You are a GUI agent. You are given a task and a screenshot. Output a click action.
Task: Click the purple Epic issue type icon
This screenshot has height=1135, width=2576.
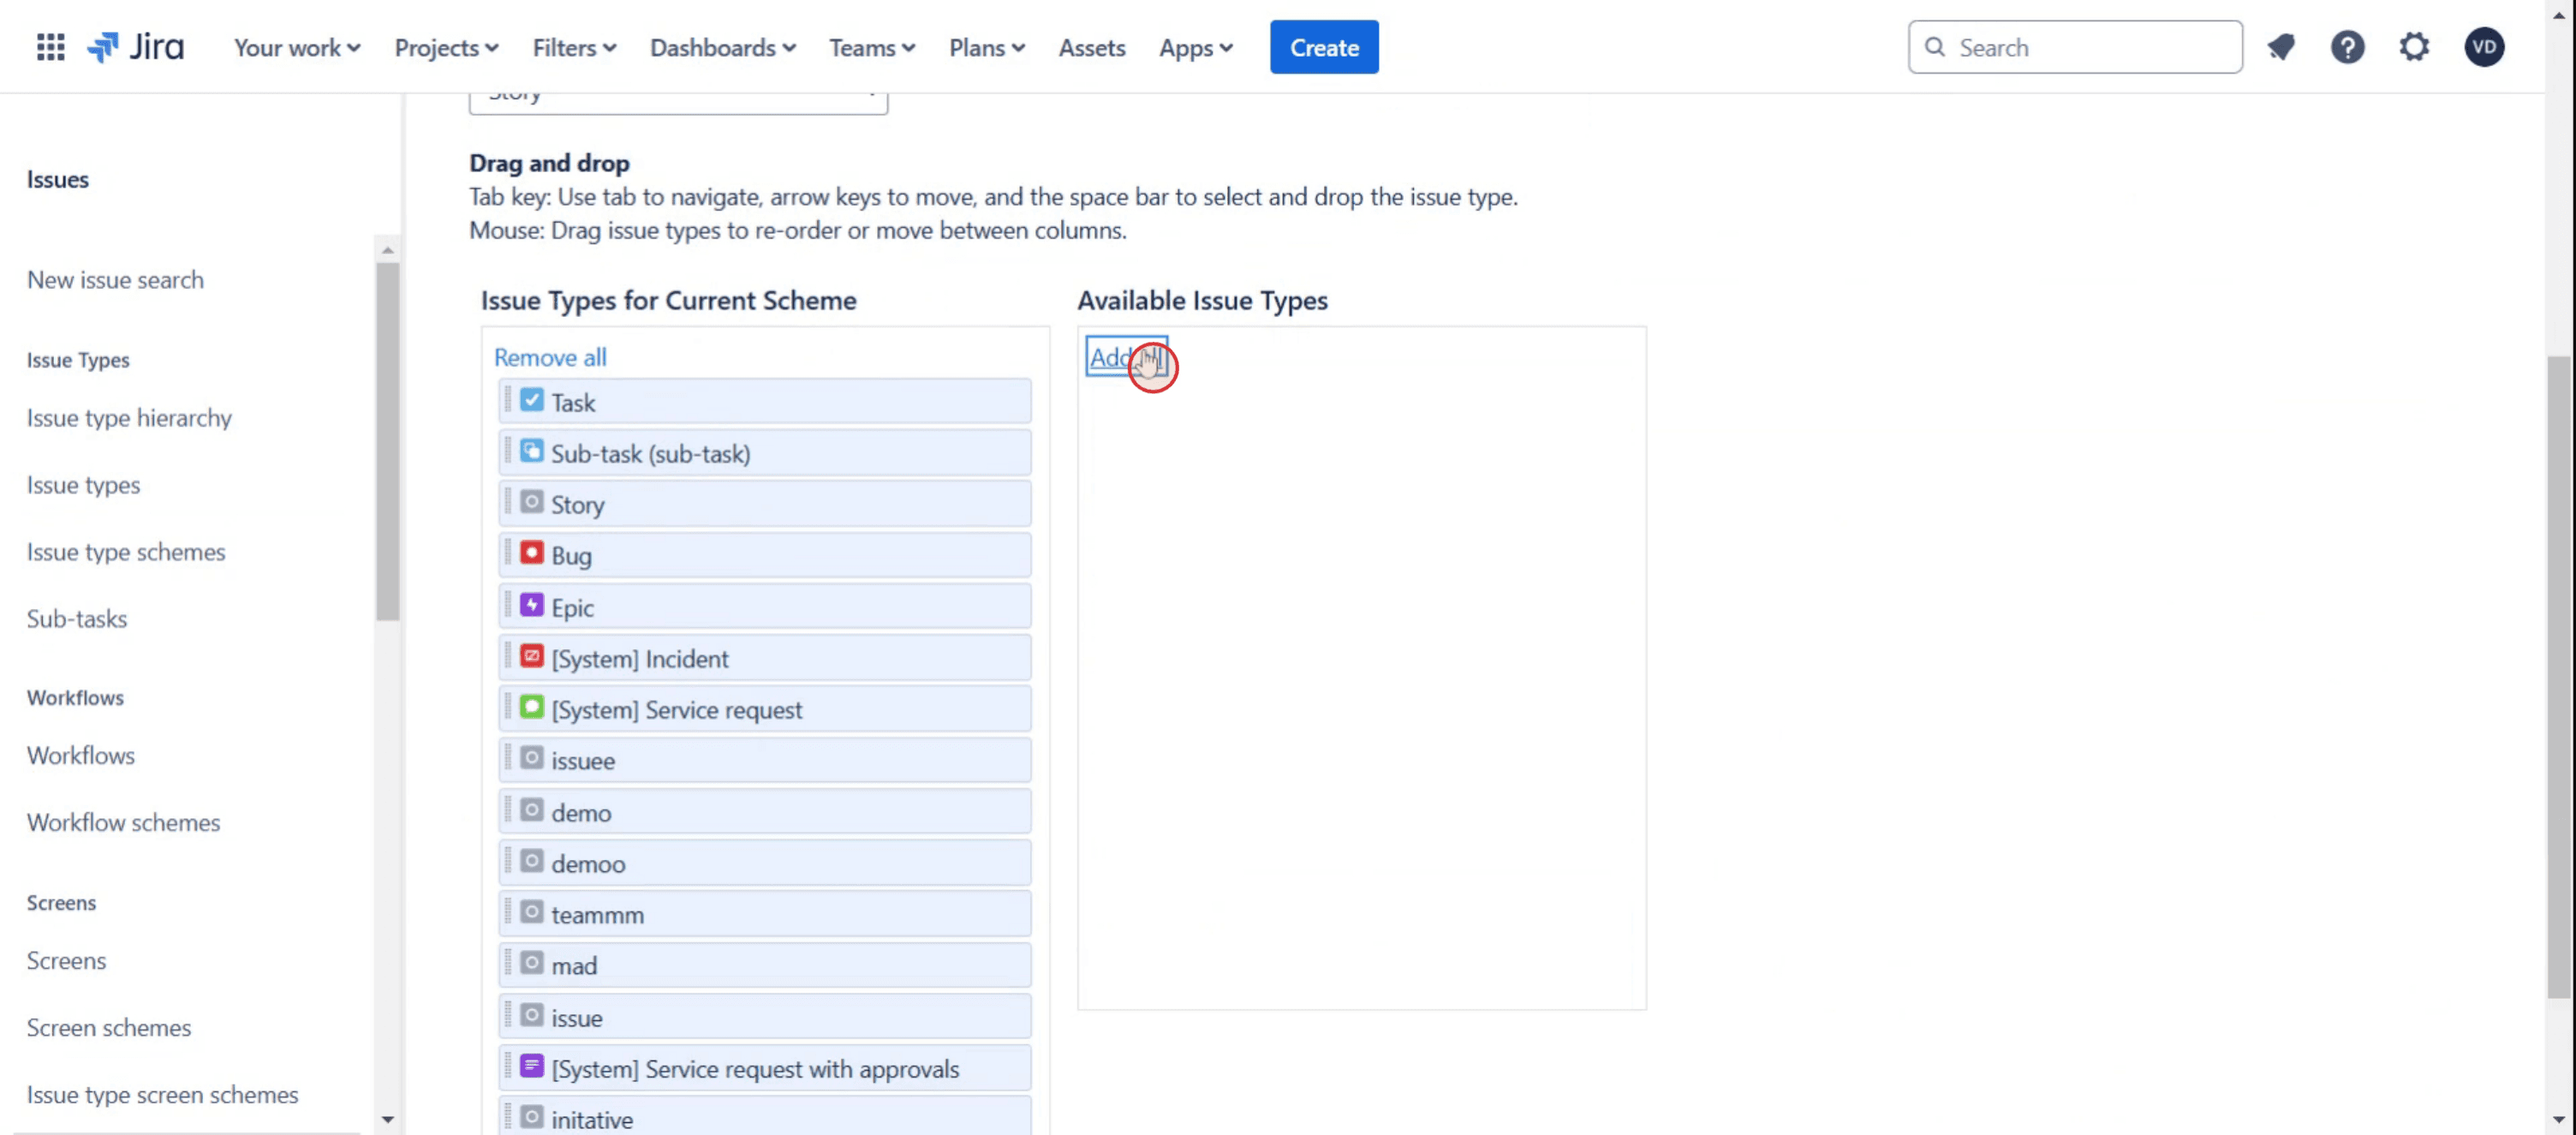pyautogui.click(x=532, y=605)
